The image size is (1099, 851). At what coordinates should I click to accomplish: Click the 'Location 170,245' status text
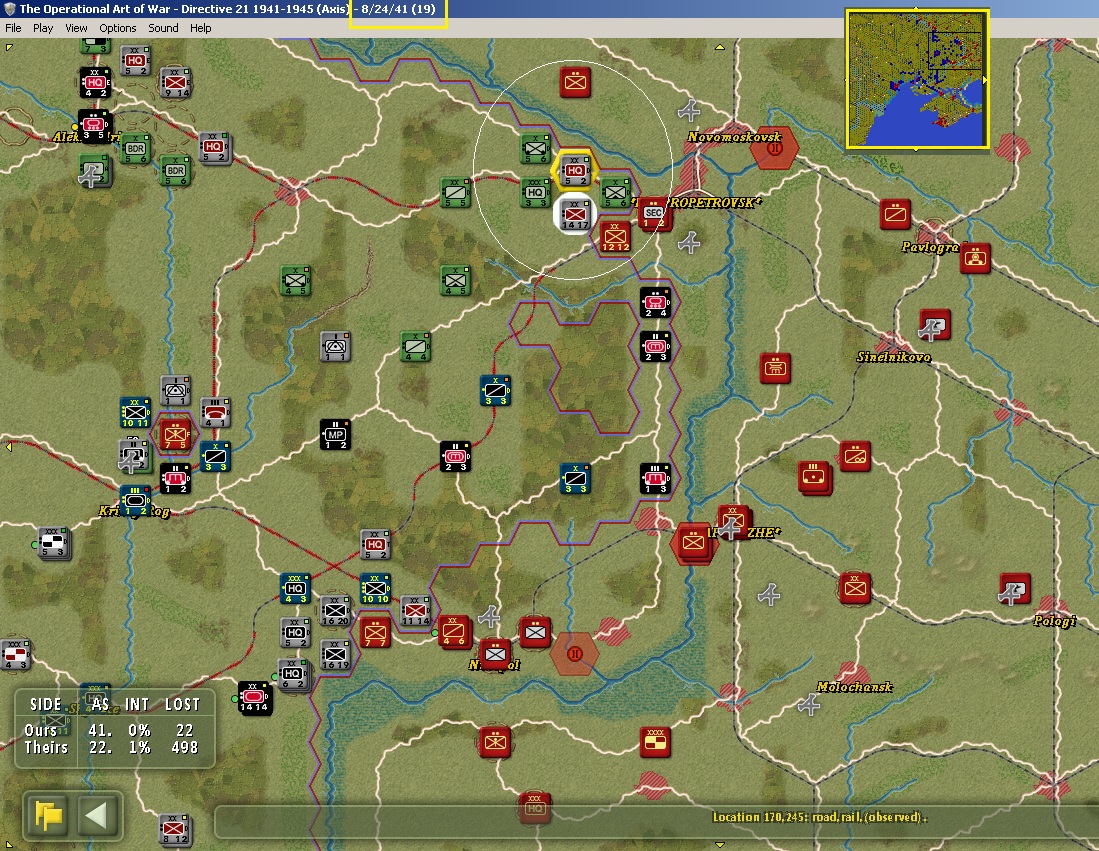click(x=819, y=817)
